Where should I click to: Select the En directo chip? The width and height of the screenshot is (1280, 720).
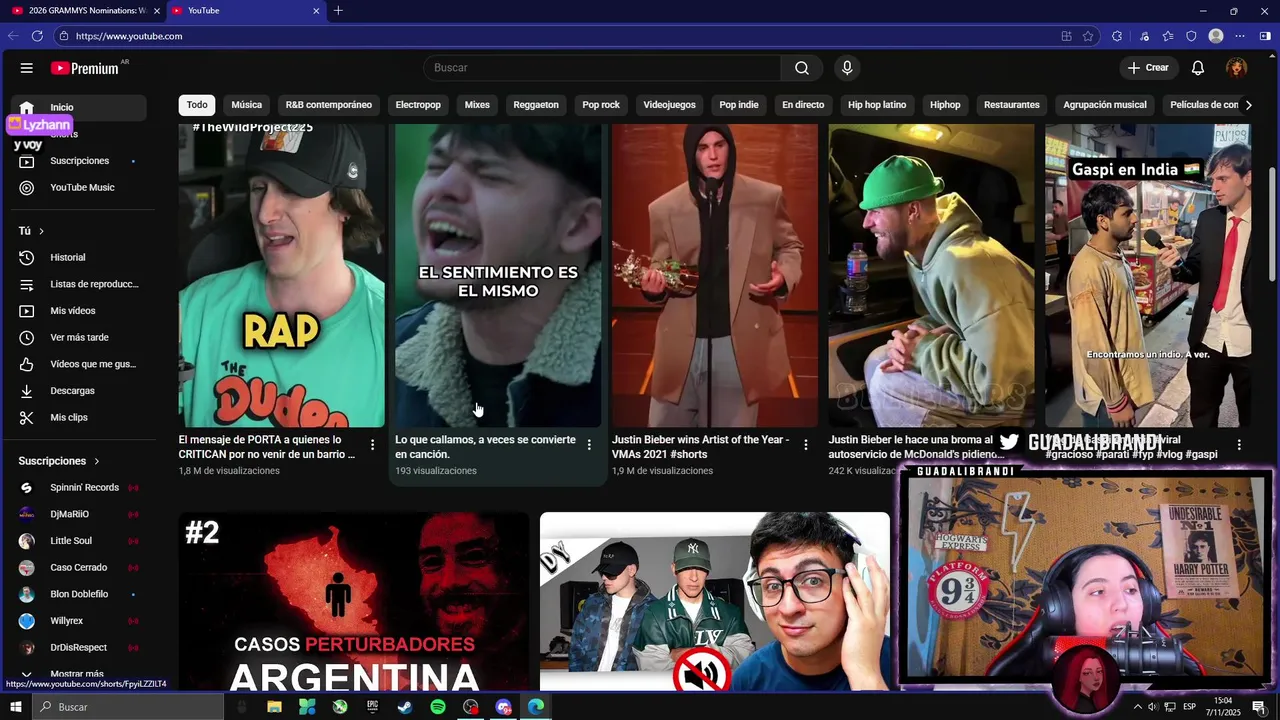[803, 105]
